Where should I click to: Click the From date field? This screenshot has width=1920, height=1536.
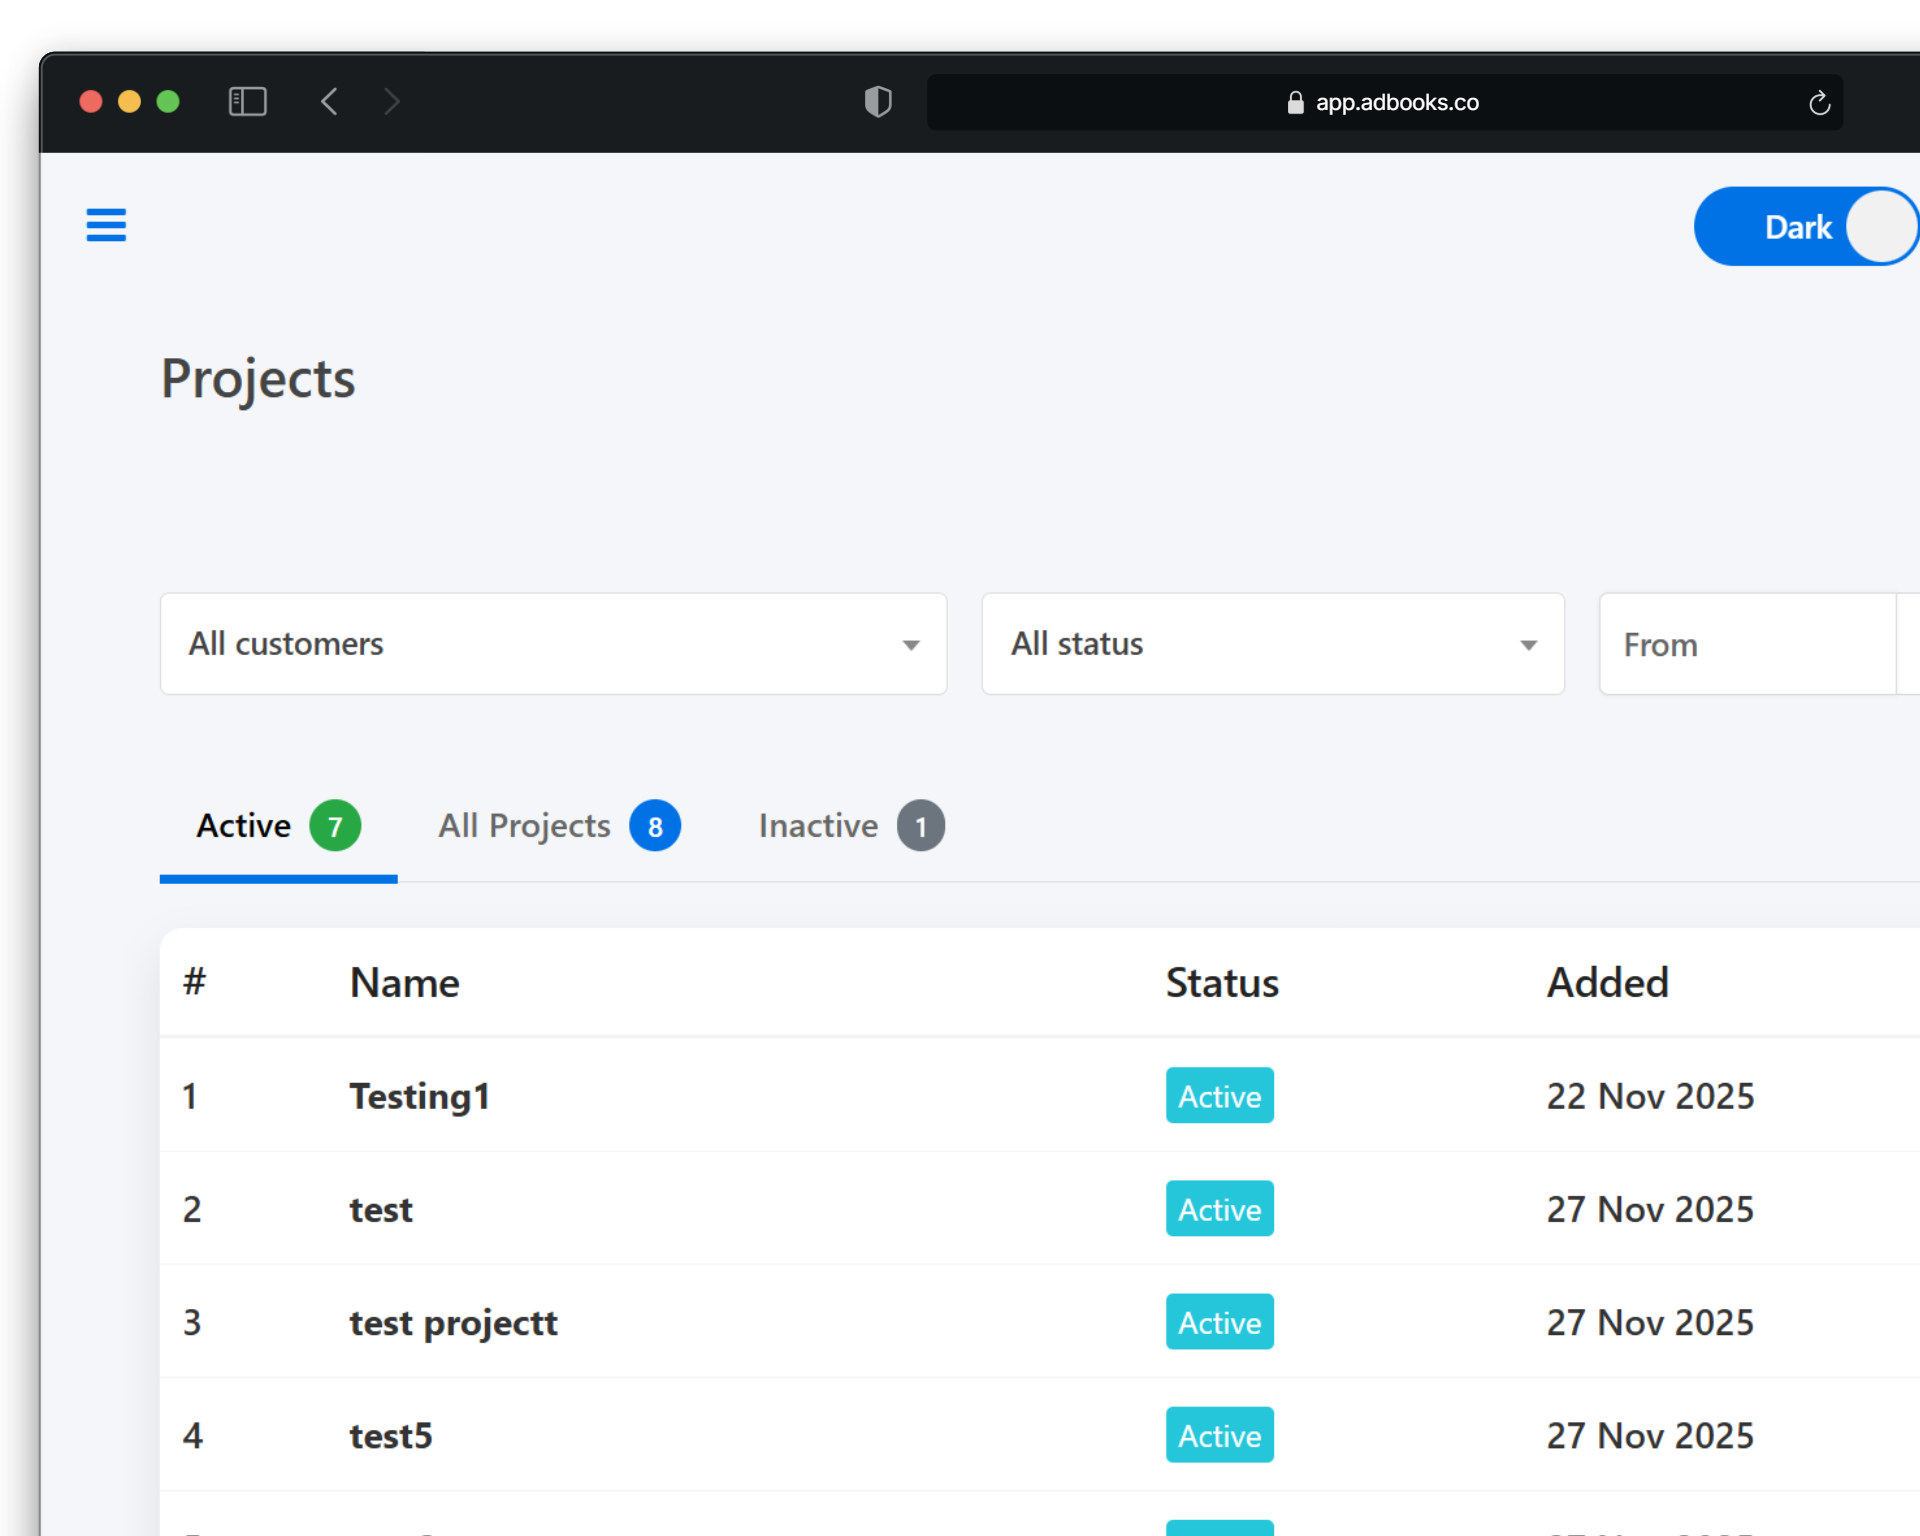tap(1746, 645)
